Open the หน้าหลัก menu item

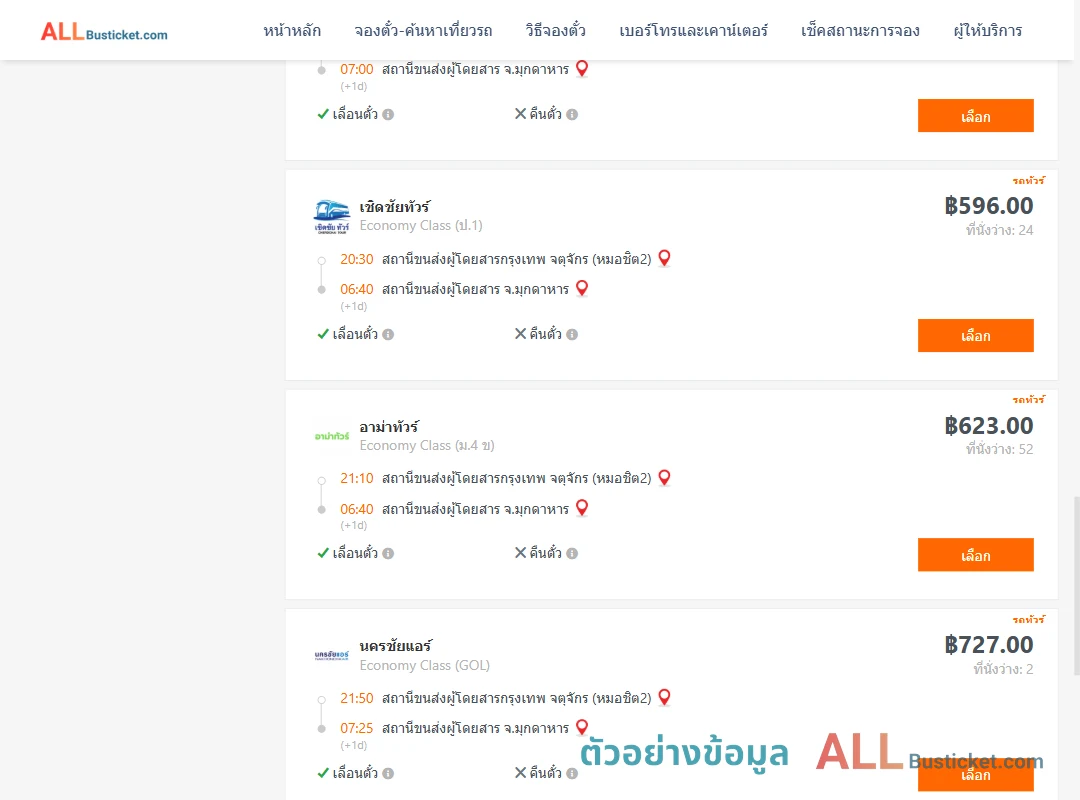pos(292,31)
